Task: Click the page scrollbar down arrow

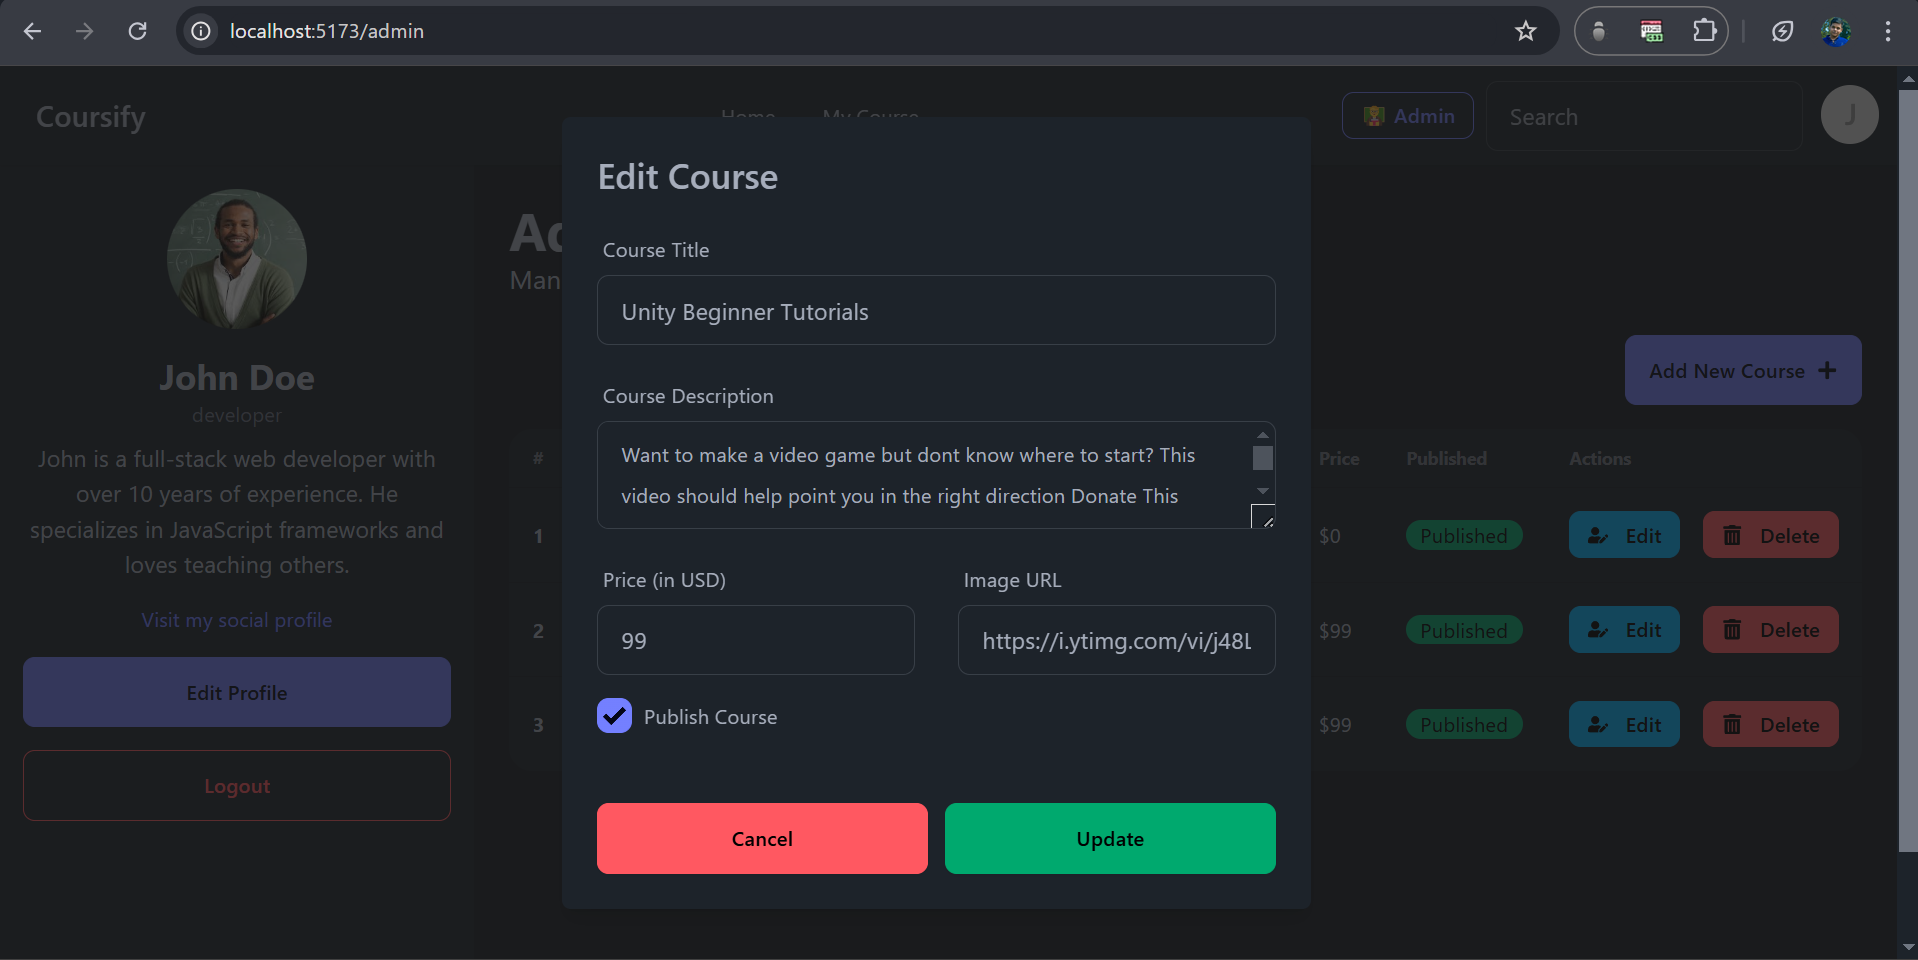Action: [x=1908, y=947]
